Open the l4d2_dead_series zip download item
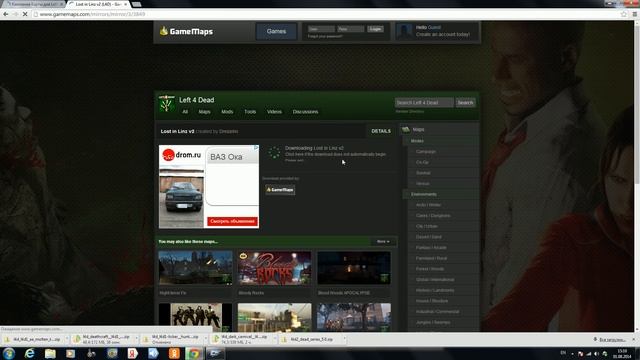The image size is (640, 360). (313, 339)
